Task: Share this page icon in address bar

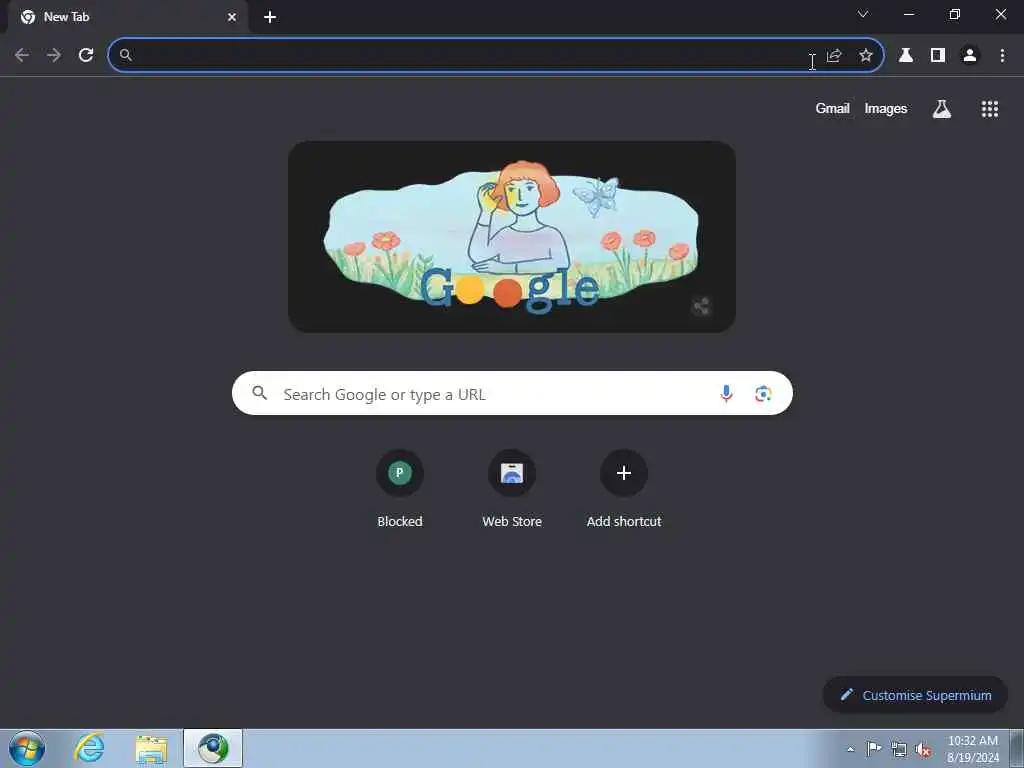Action: (834, 56)
